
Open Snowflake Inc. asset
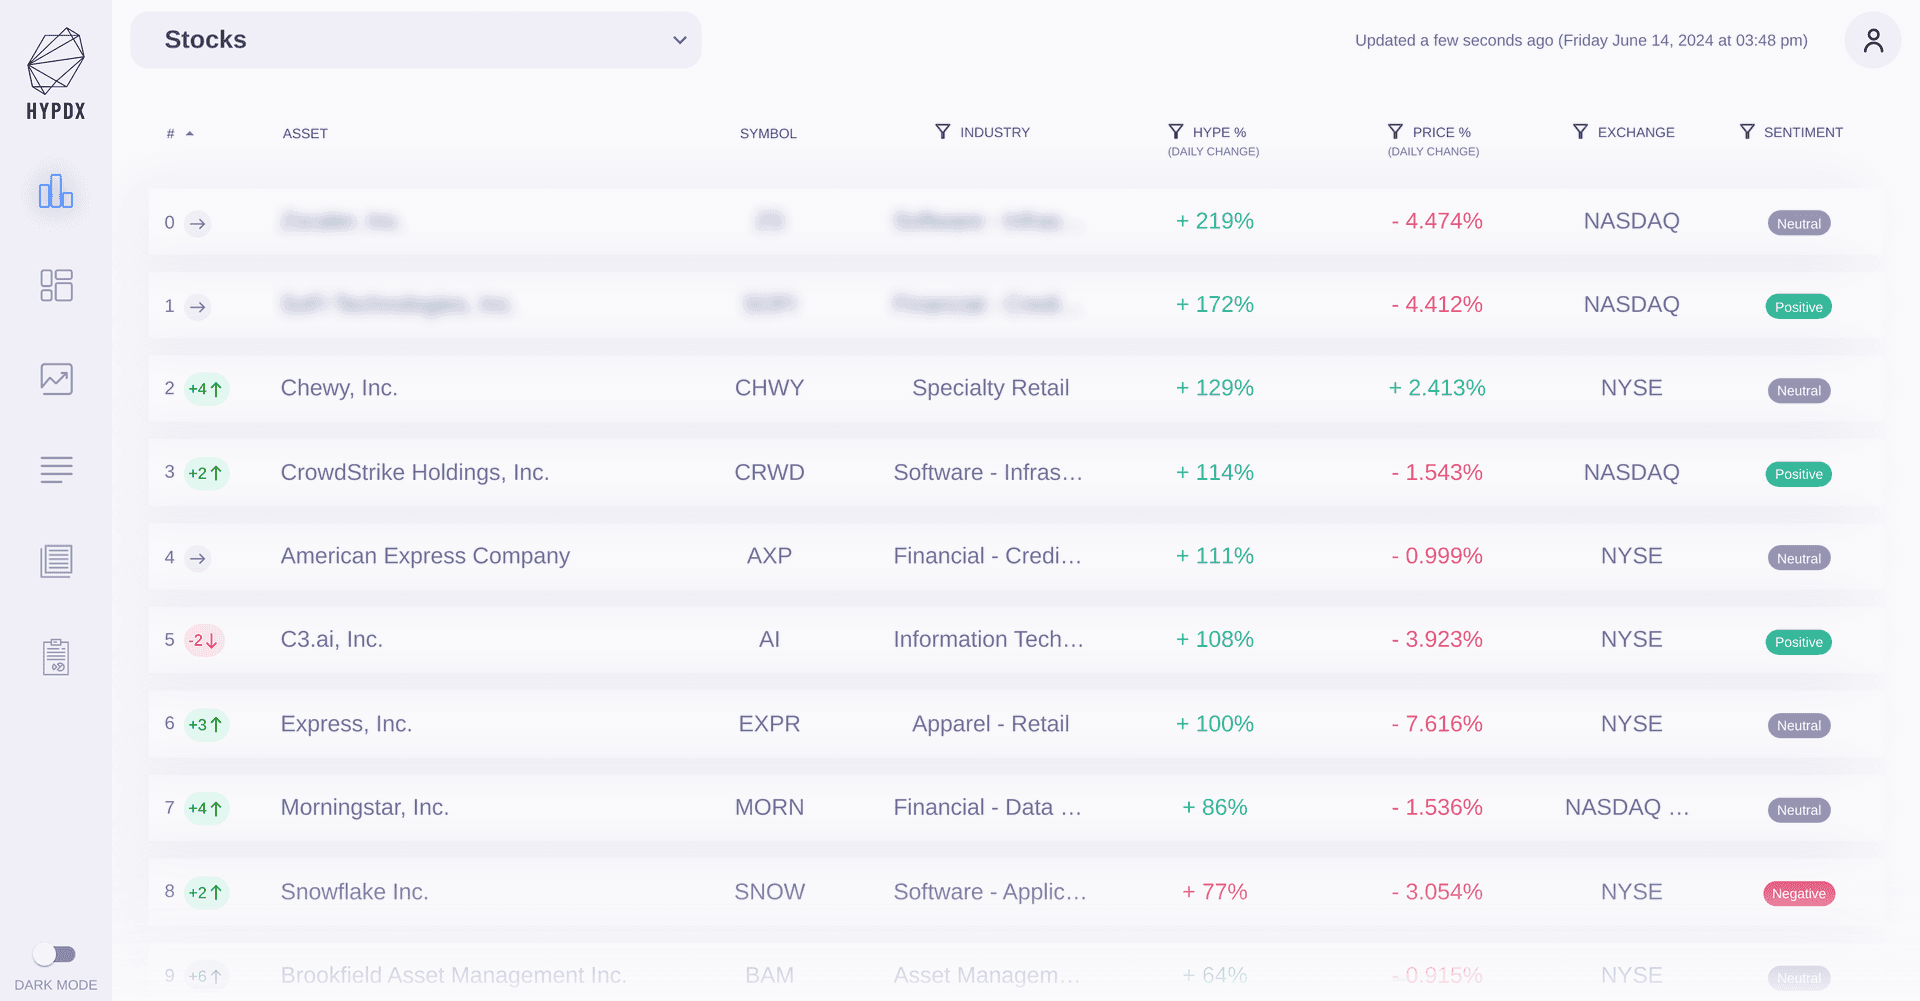tap(354, 891)
